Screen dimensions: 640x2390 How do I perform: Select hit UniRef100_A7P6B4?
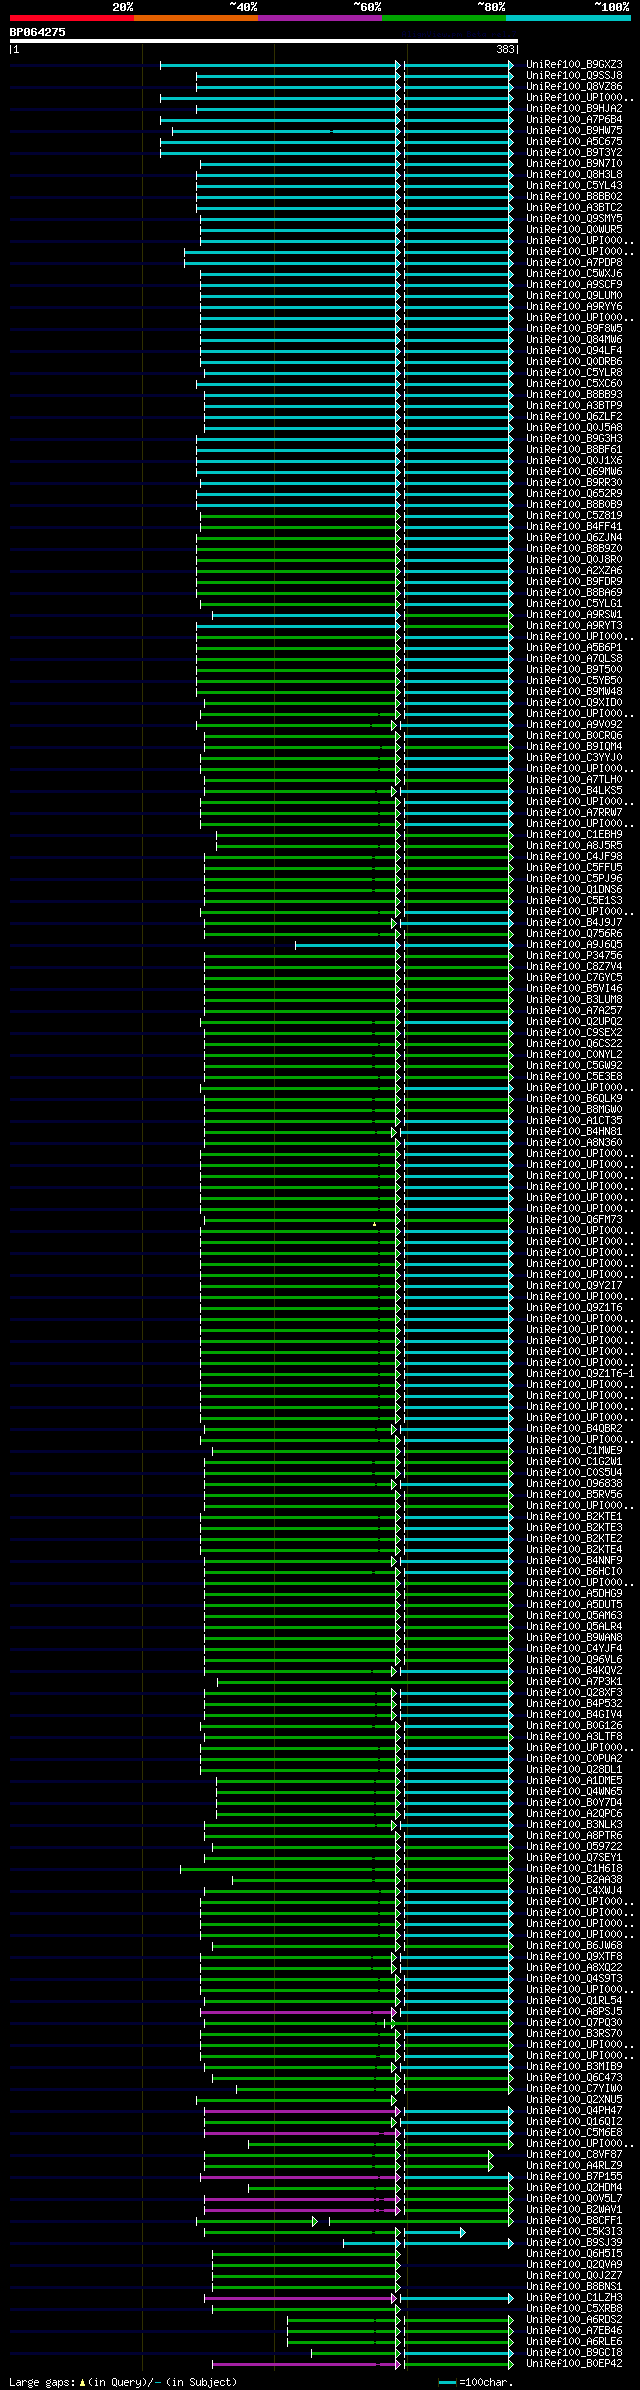point(574,120)
